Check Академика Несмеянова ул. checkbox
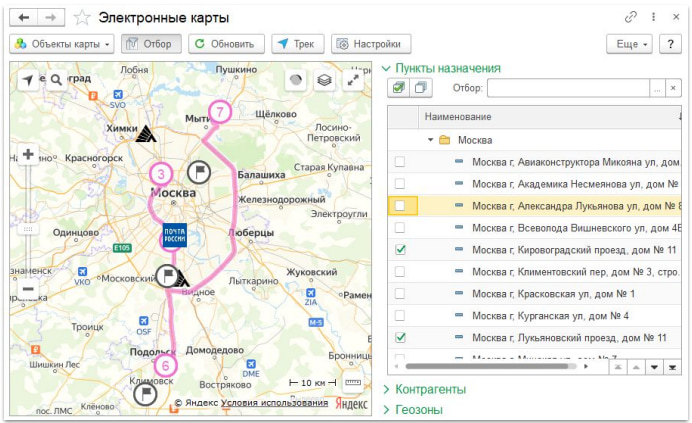Image resolution: width=692 pixels, height=423 pixels. [x=400, y=184]
